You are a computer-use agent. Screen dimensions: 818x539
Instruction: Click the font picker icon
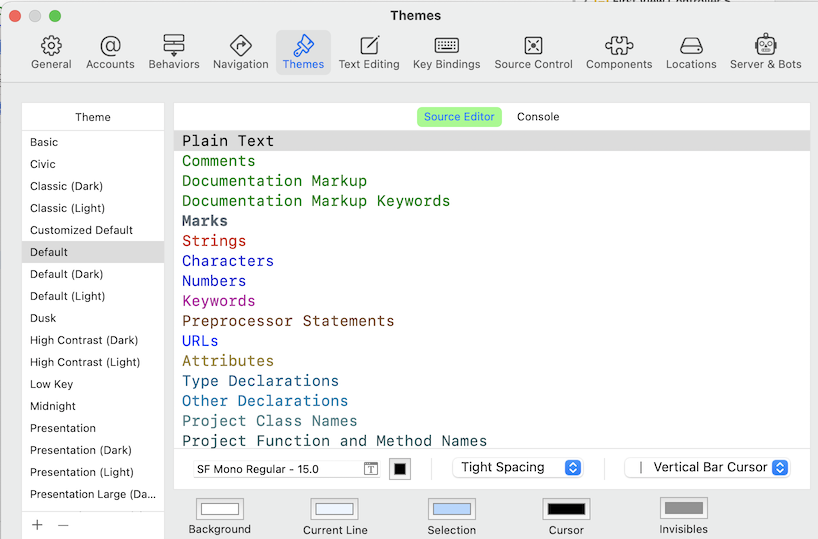[371, 468]
